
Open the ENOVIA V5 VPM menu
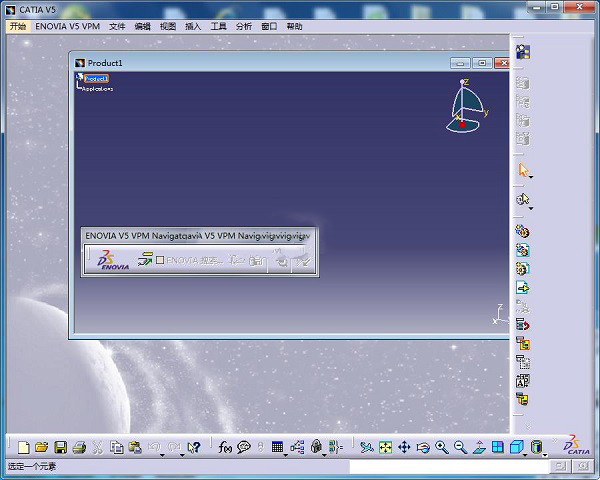pyautogui.click(x=67, y=26)
